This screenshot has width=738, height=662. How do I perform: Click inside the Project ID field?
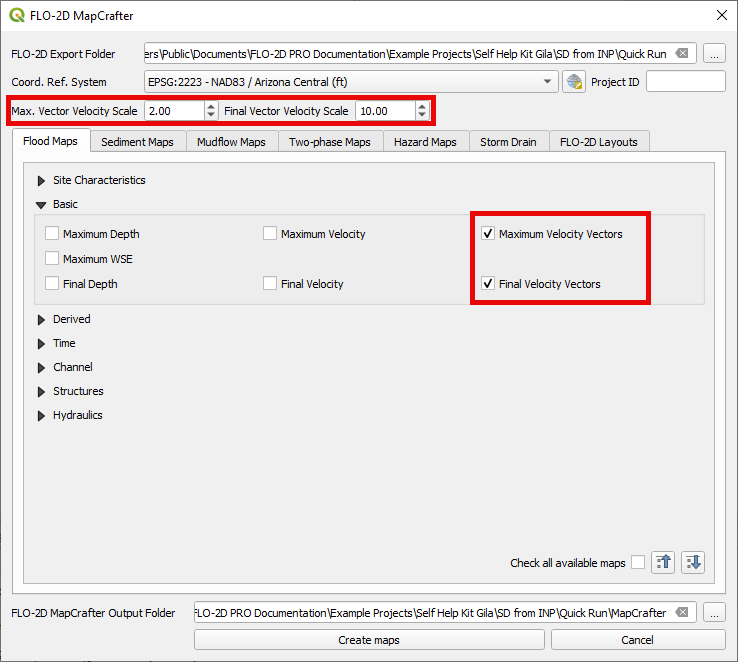coord(685,82)
